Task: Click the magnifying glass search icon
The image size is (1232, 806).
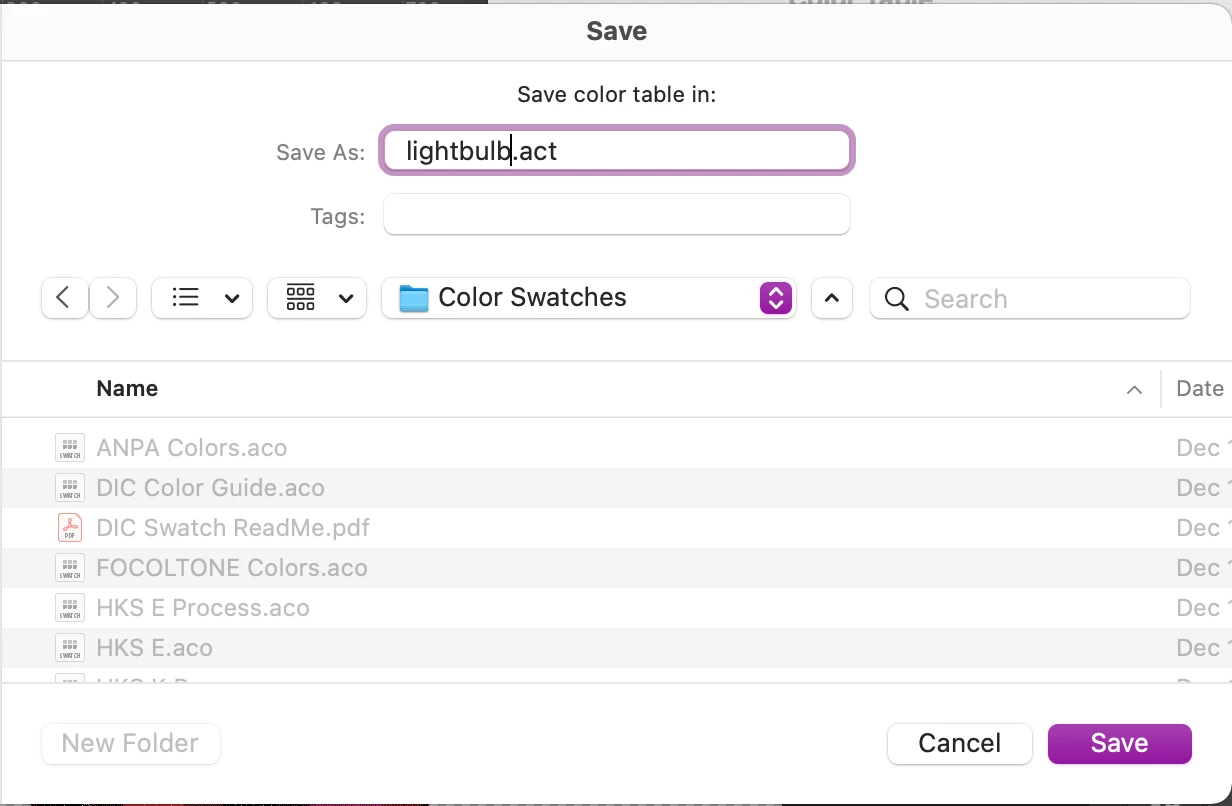Action: [x=897, y=299]
